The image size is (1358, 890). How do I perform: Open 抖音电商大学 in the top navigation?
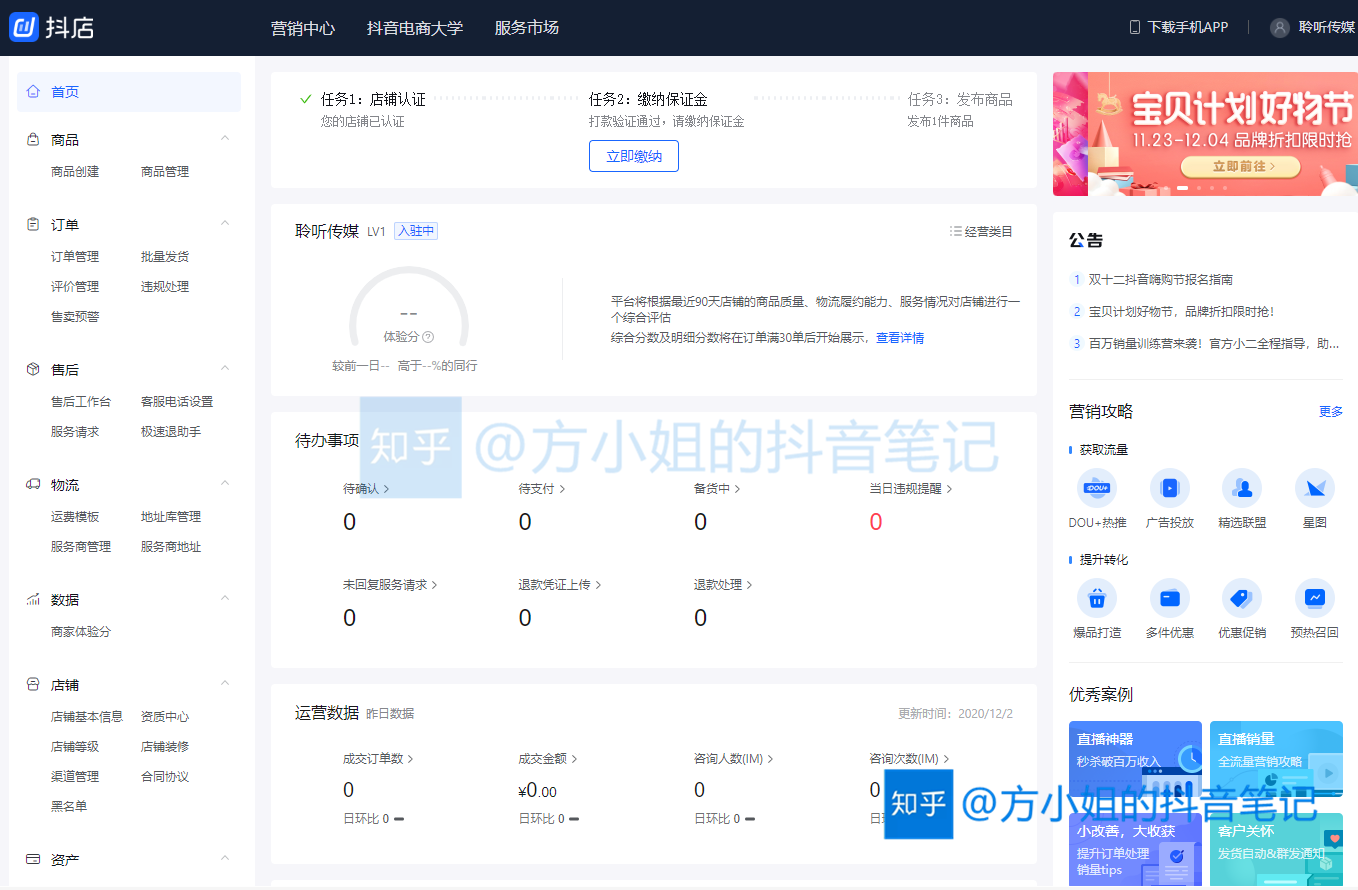[415, 28]
